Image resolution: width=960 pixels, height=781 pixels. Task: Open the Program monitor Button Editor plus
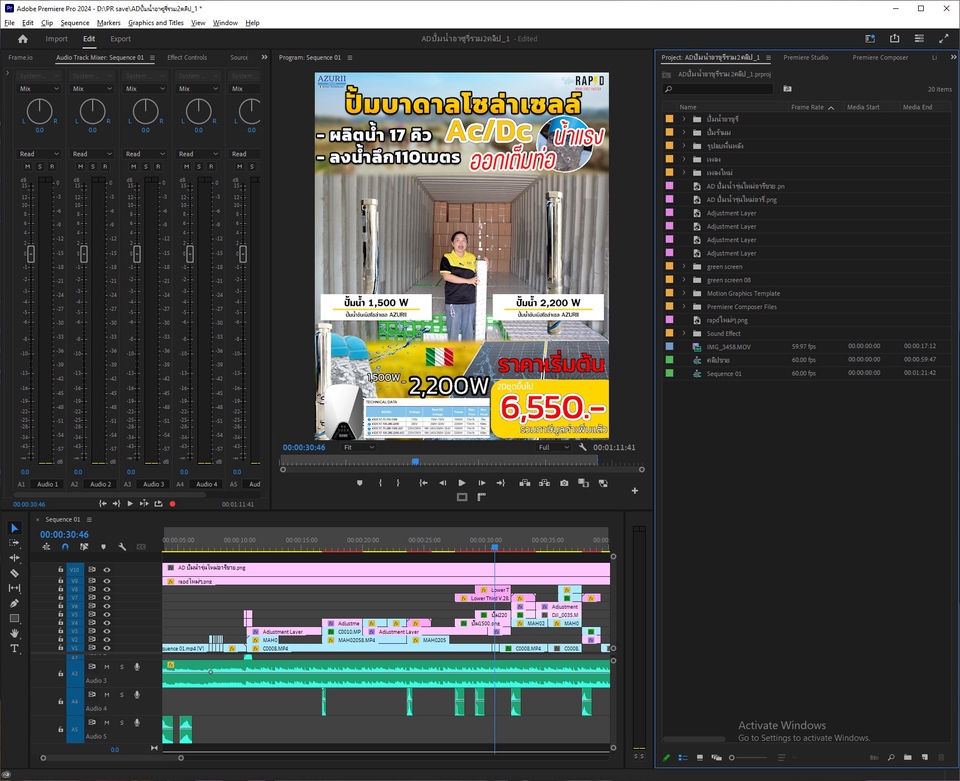(x=635, y=490)
